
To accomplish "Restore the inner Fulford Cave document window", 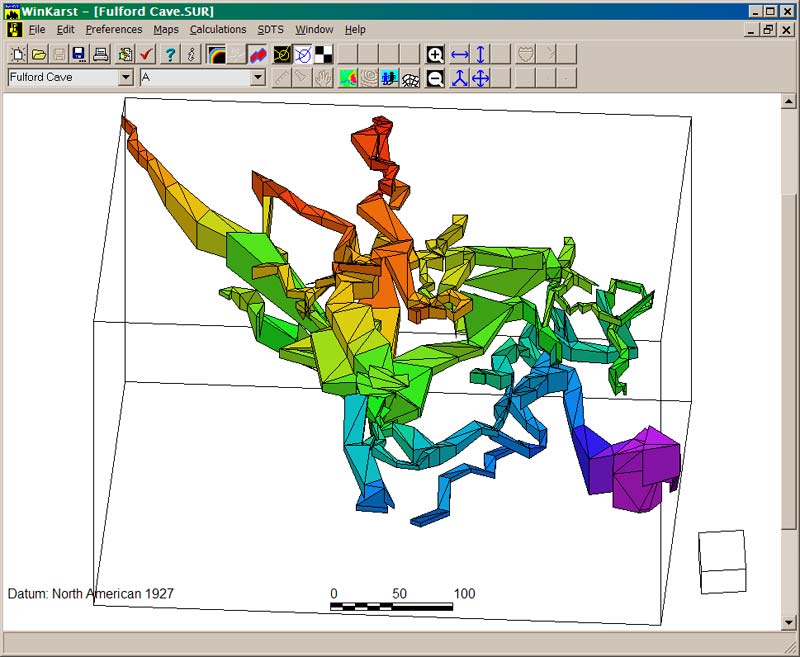I will [768, 30].
